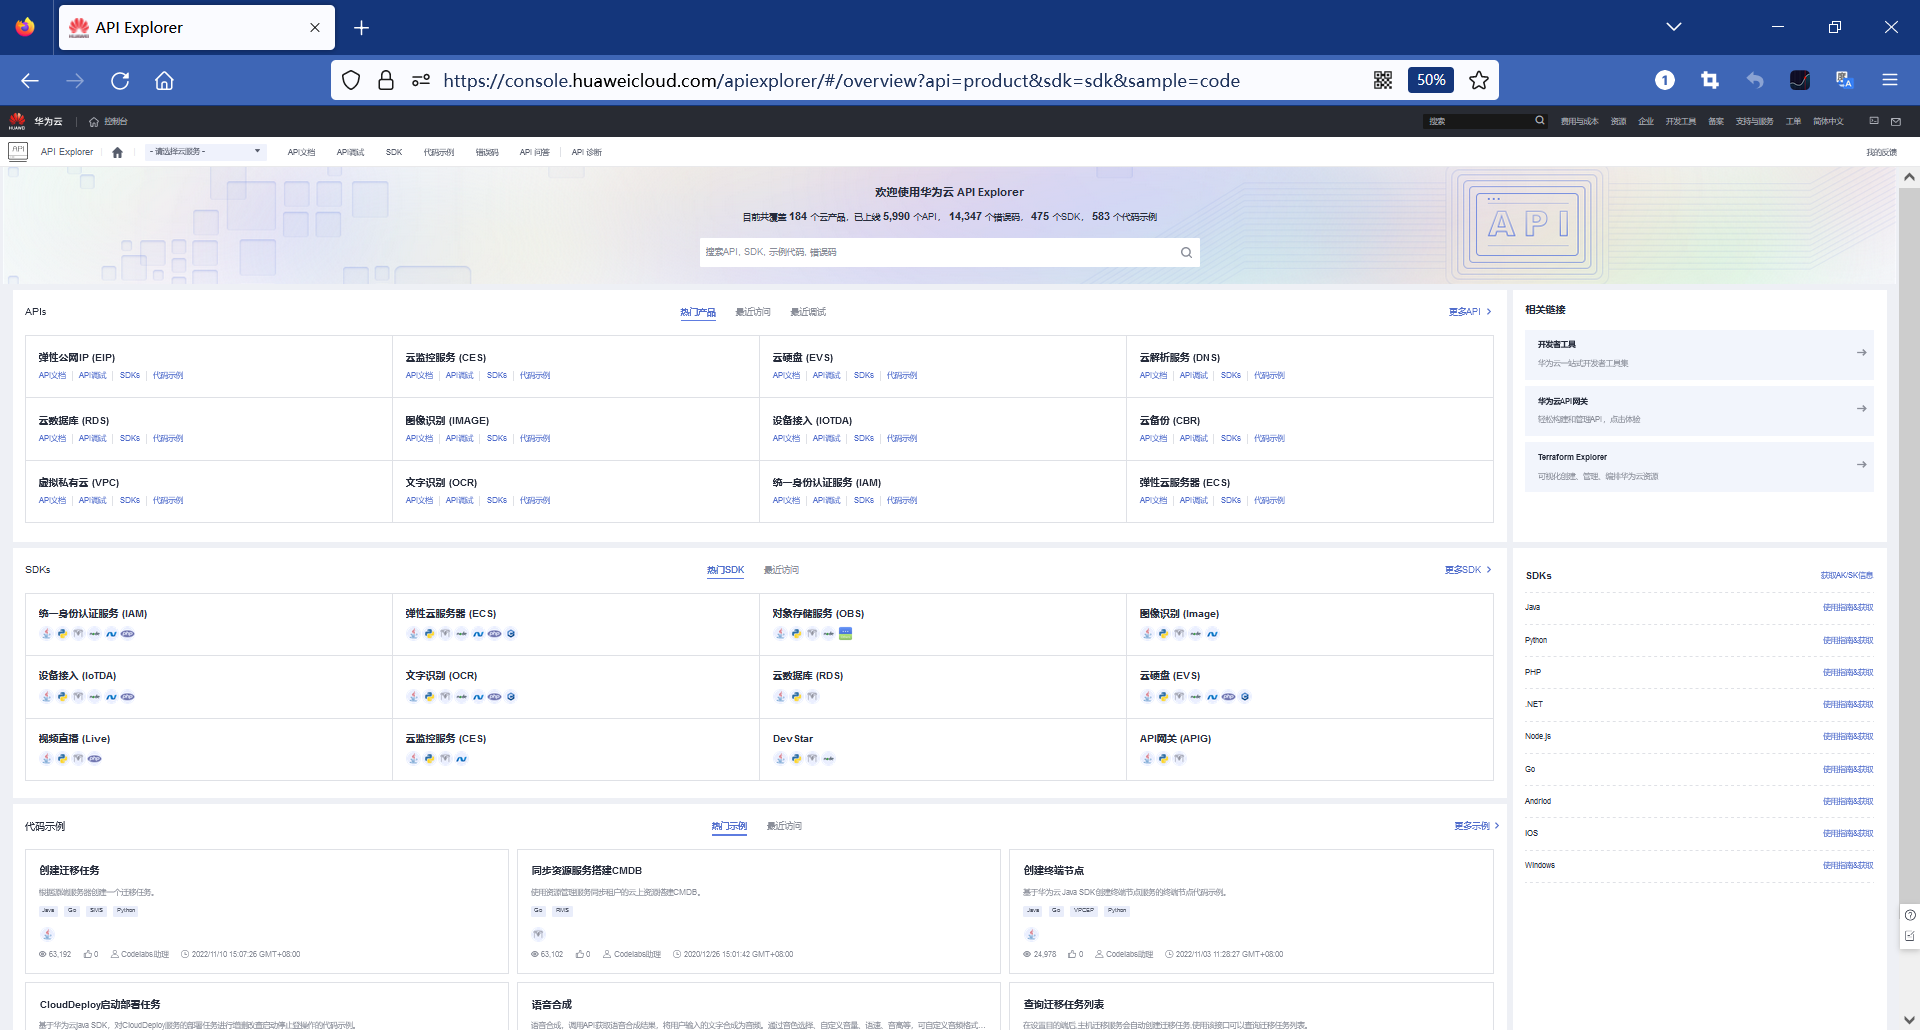Screen dimensions: 1920x1030
Task: Open the 创建迁移任务 code sample card
Action: click(267, 911)
